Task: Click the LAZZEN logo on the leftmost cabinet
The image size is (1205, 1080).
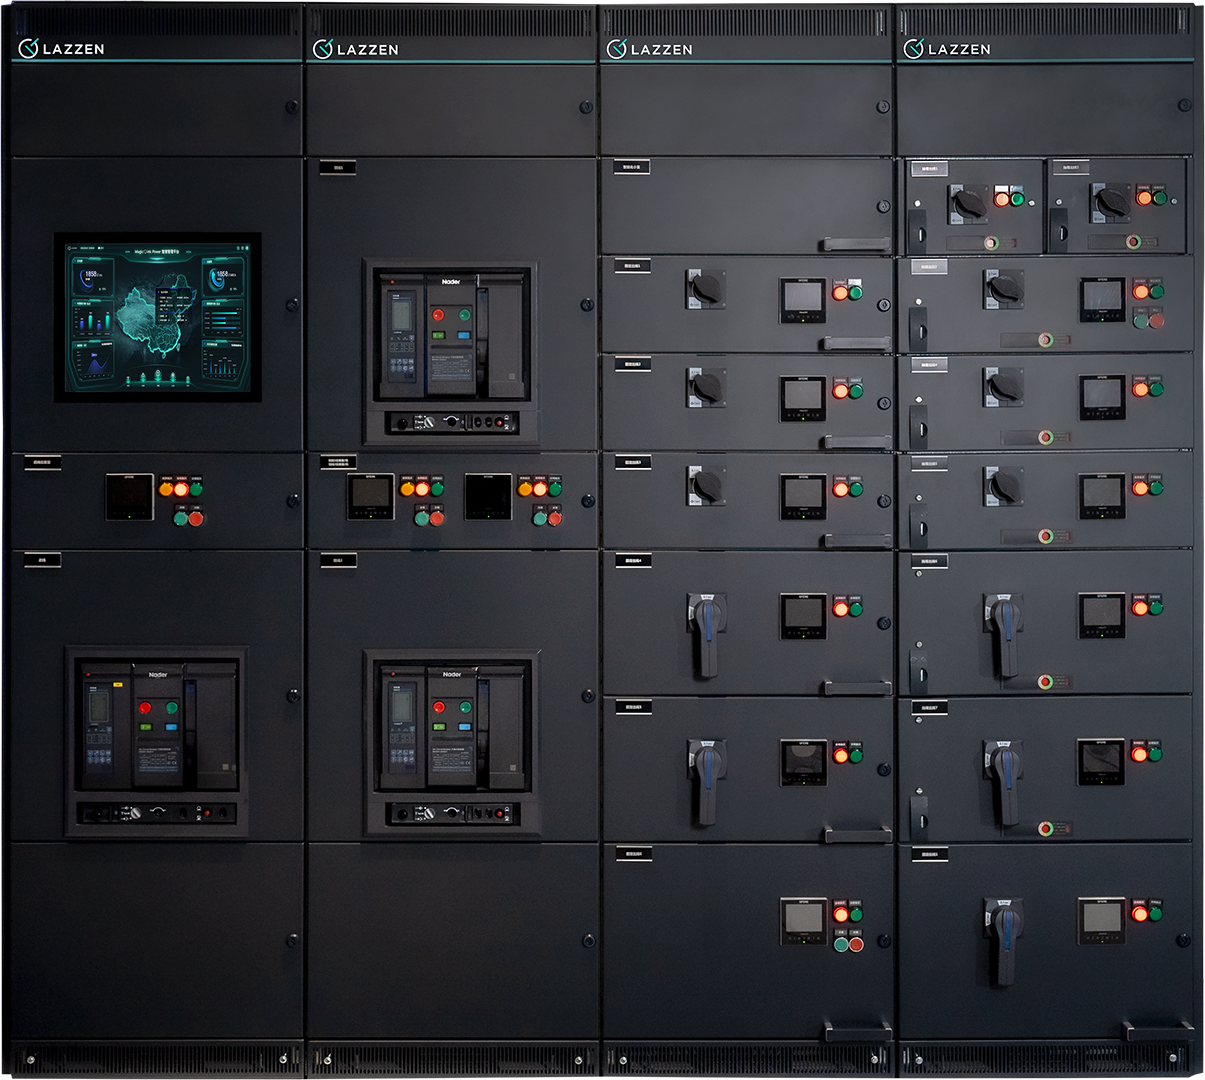Action: click(x=62, y=48)
